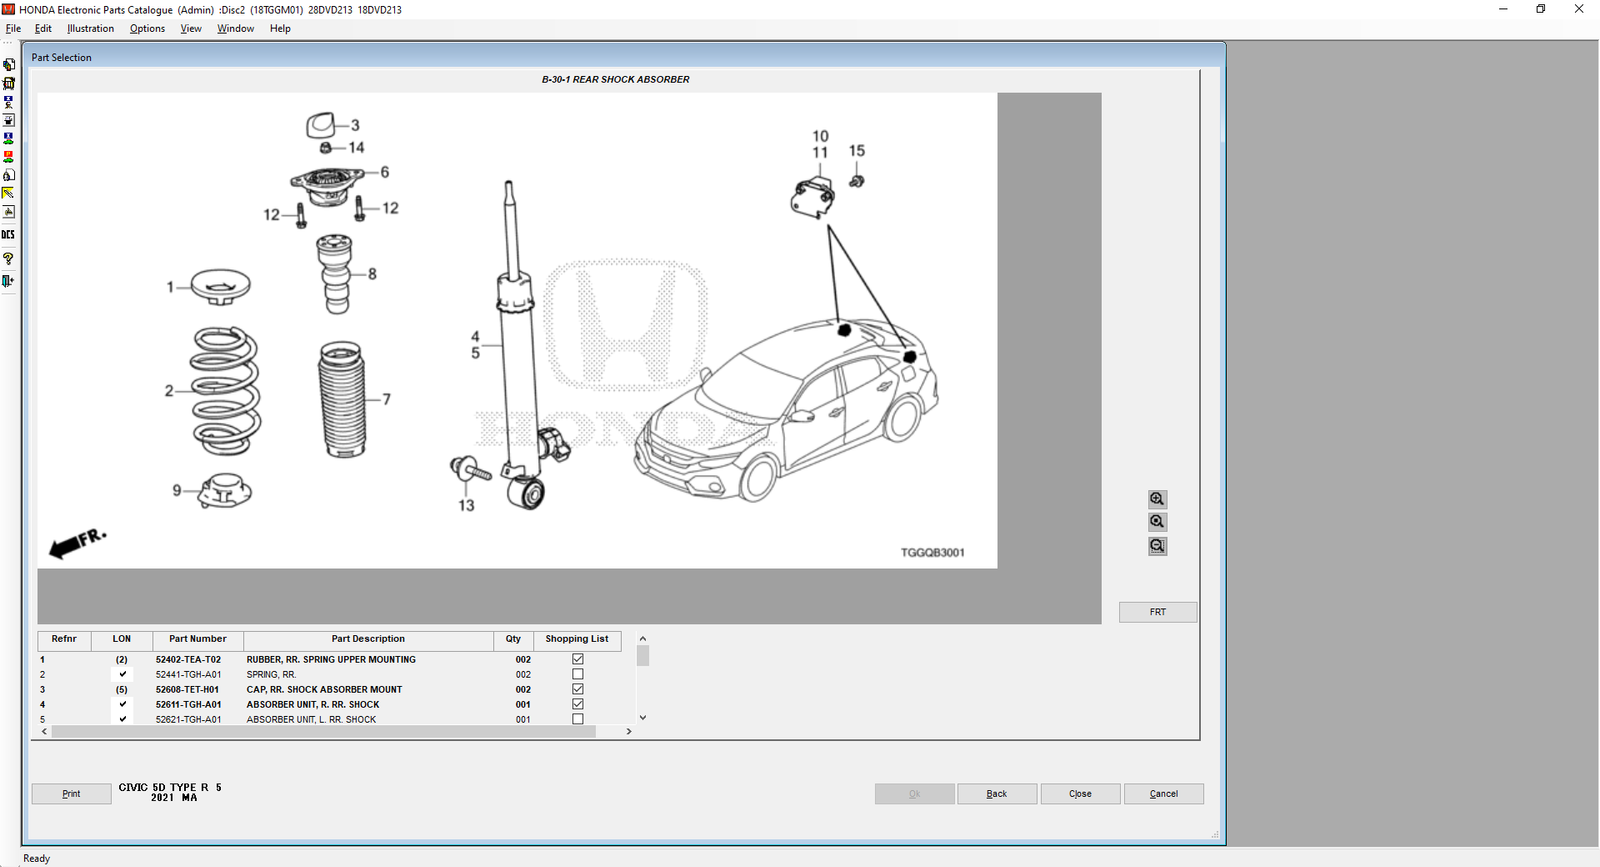Click horizontal scrollbar right arrow of parts list
The image size is (1600, 867).
point(628,731)
